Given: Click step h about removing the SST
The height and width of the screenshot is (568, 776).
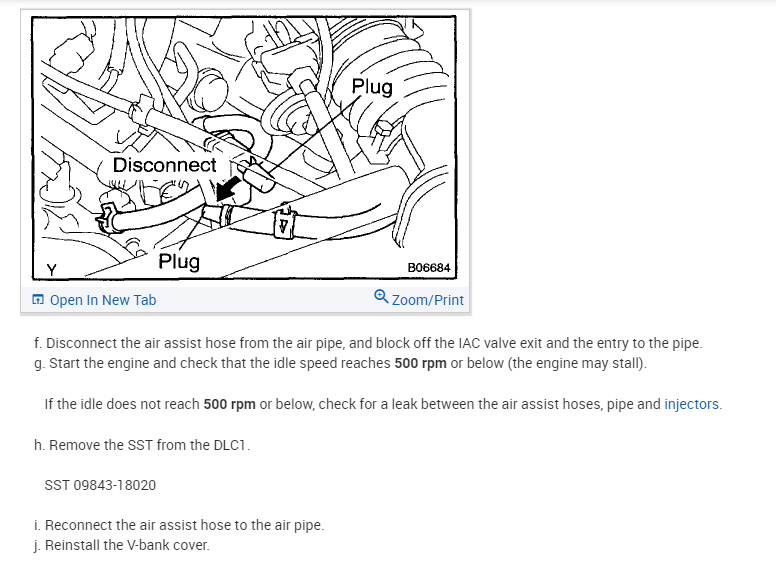Looking at the screenshot, I should click(x=142, y=445).
